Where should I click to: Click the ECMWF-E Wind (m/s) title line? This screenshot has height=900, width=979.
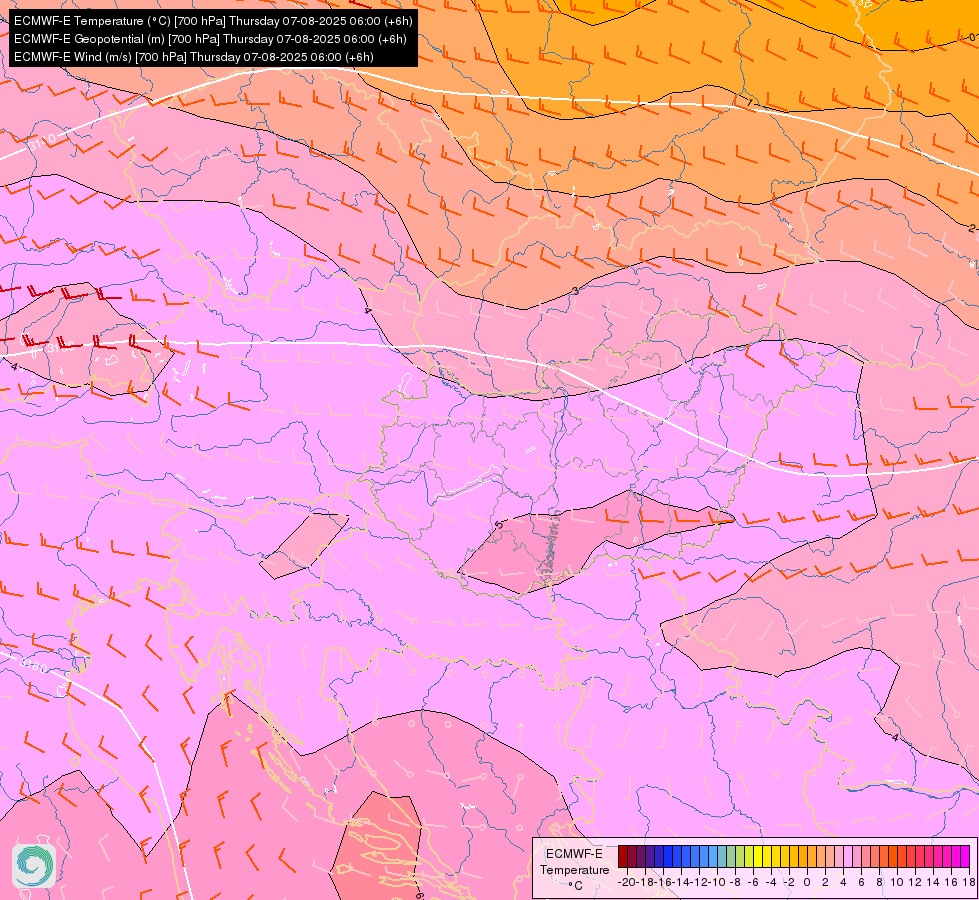(194, 57)
